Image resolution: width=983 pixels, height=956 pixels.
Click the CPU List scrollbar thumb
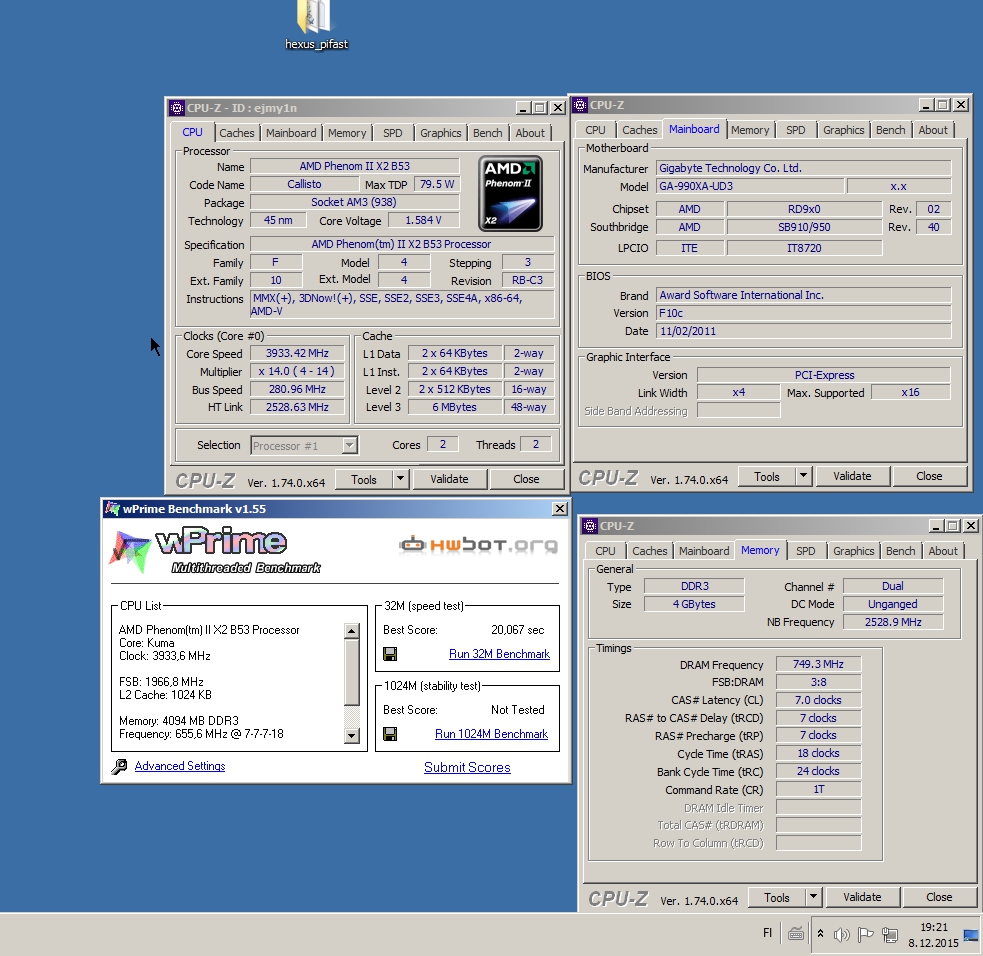352,671
